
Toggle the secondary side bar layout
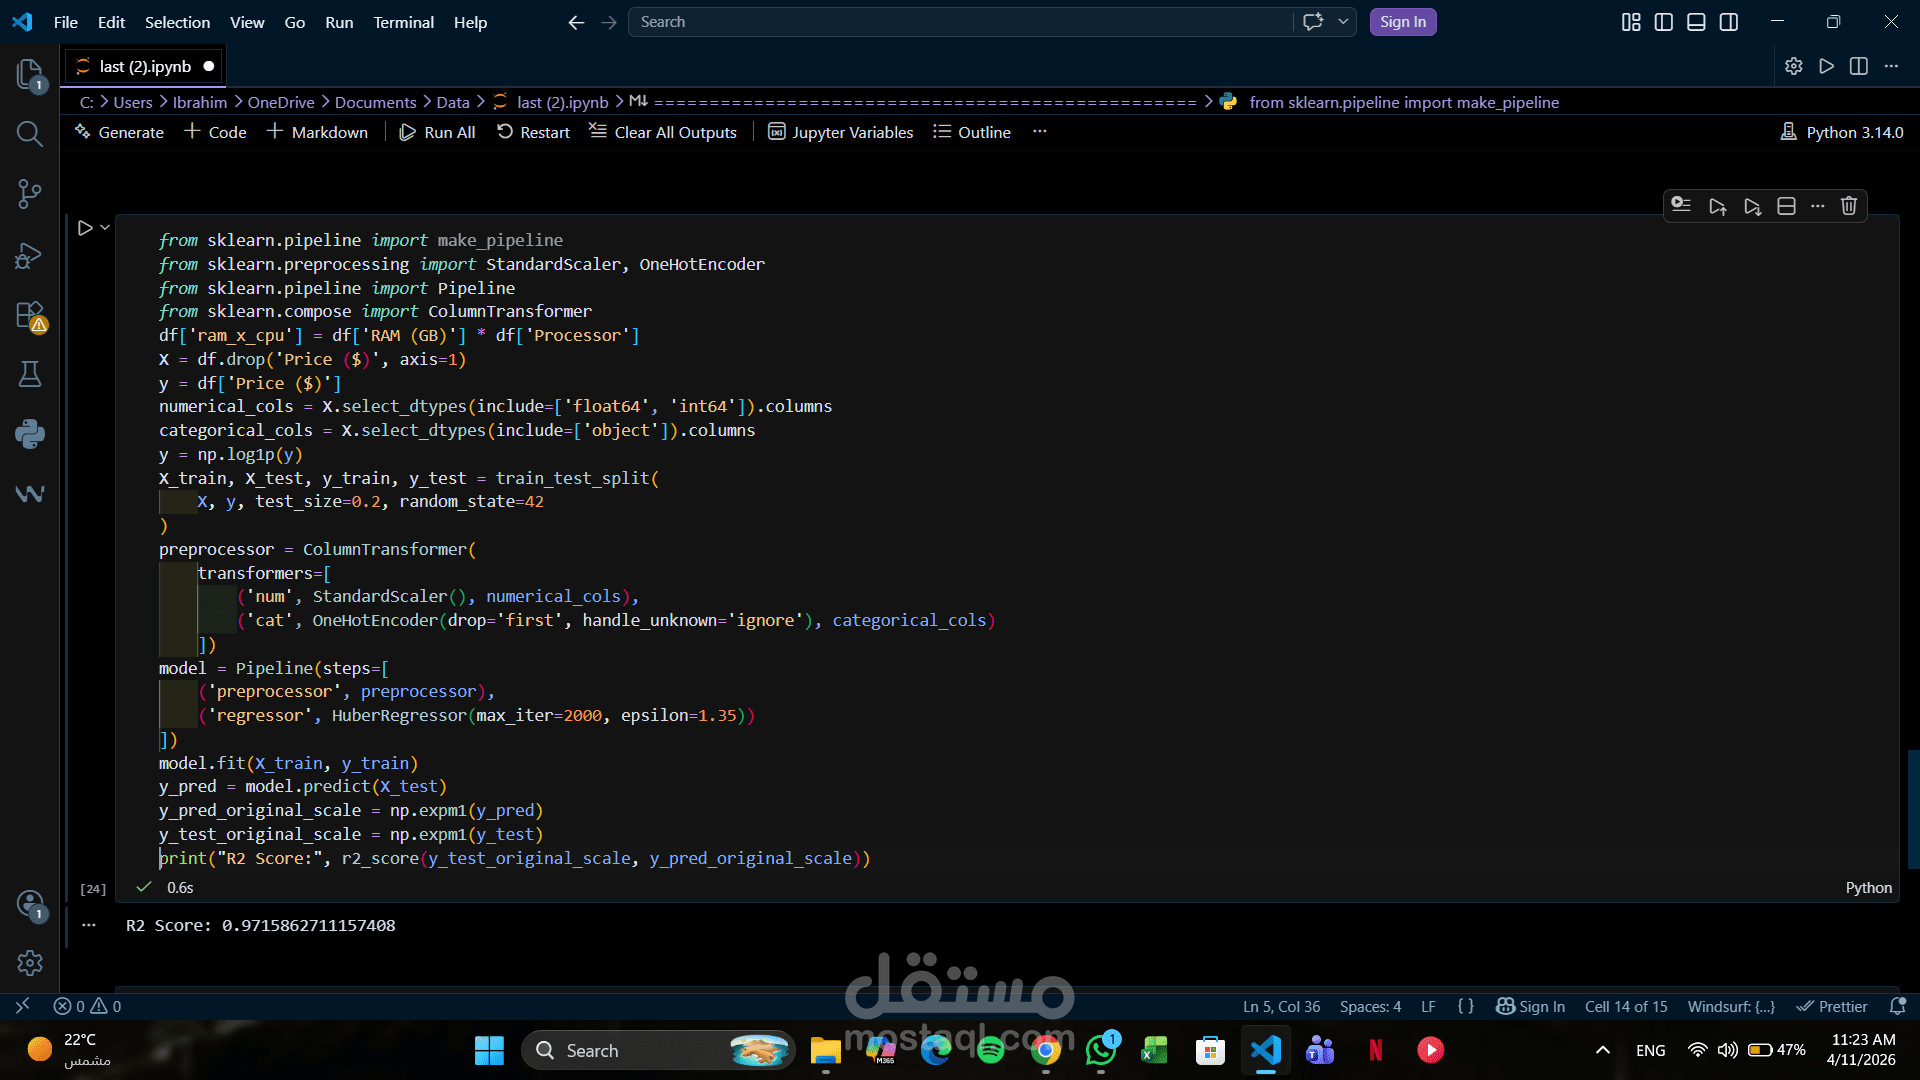coord(1729,22)
